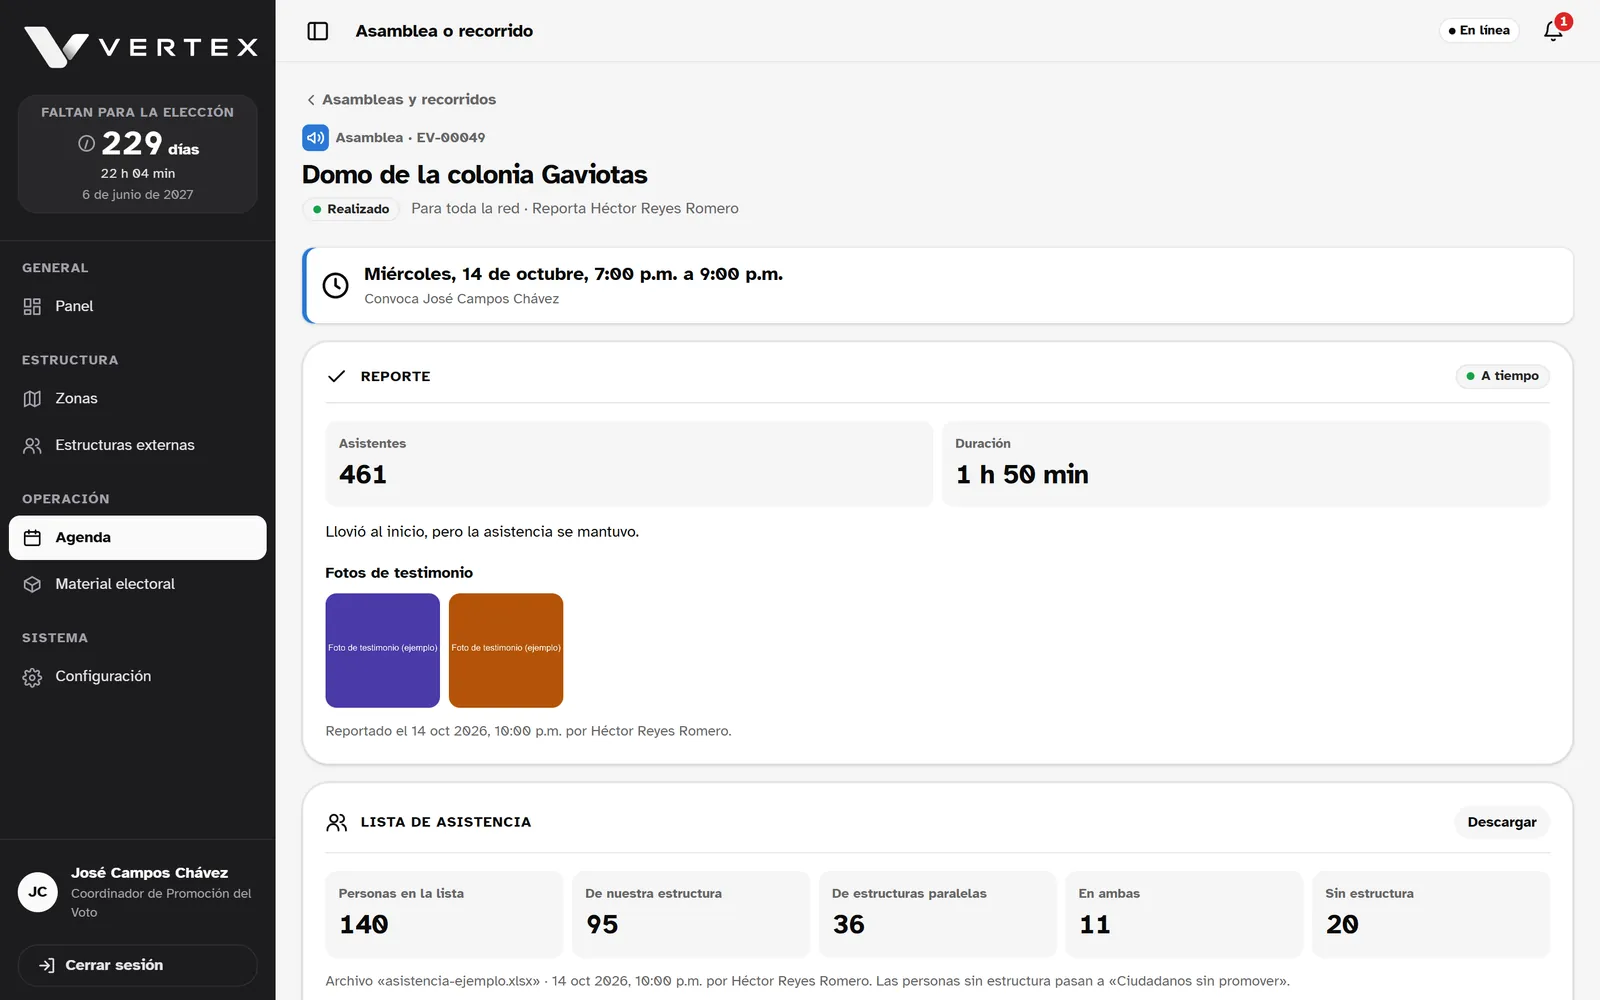Click the Panel grid icon

pos(32,307)
